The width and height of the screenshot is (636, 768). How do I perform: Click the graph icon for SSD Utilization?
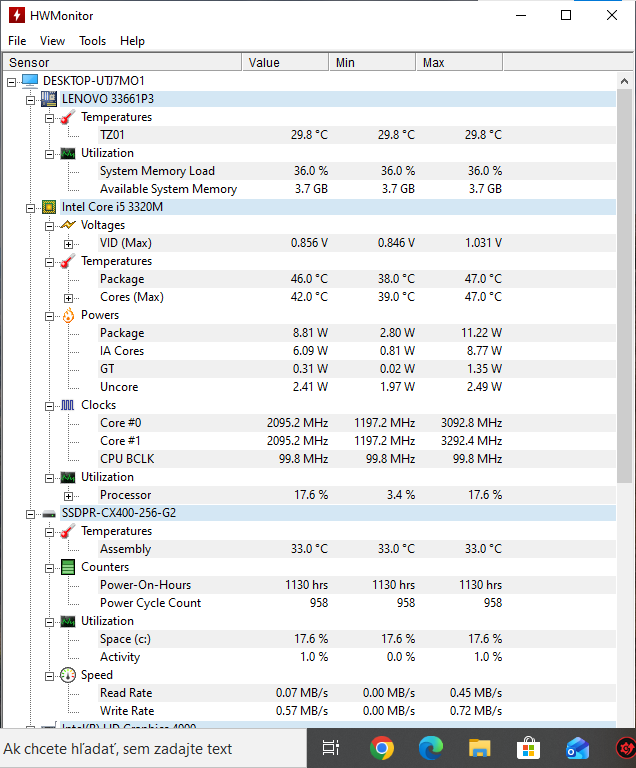pos(68,621)
